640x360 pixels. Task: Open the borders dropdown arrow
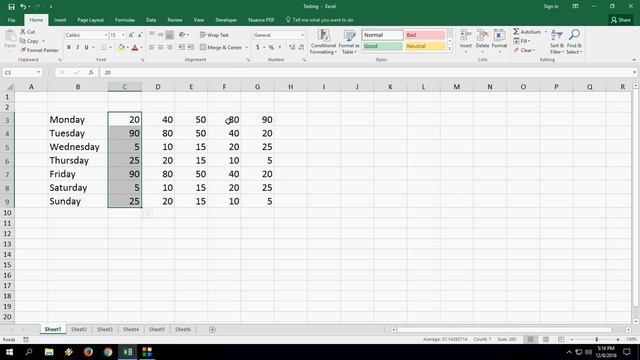111,47
